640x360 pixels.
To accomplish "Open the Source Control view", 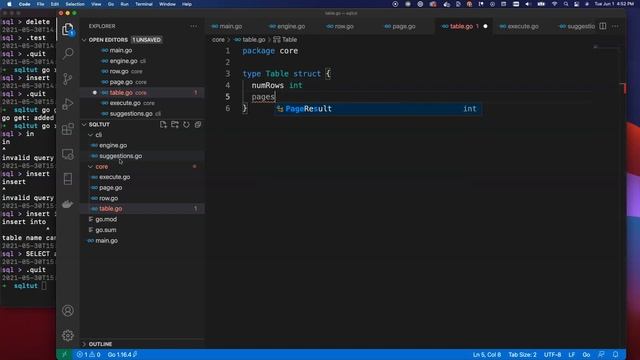I will [68, 78].
